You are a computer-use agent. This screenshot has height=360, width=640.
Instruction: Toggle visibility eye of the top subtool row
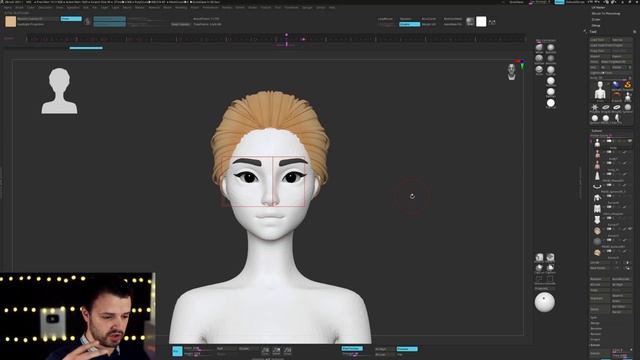tap(630, 141)
